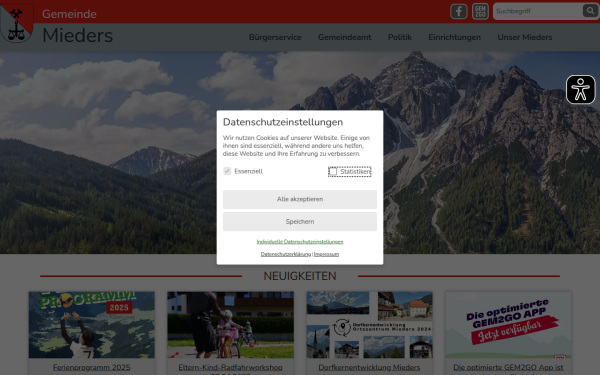This screenshot has width=600, height=375.
Task: Open the Bürgerservice menu
Action: [275, 38]
